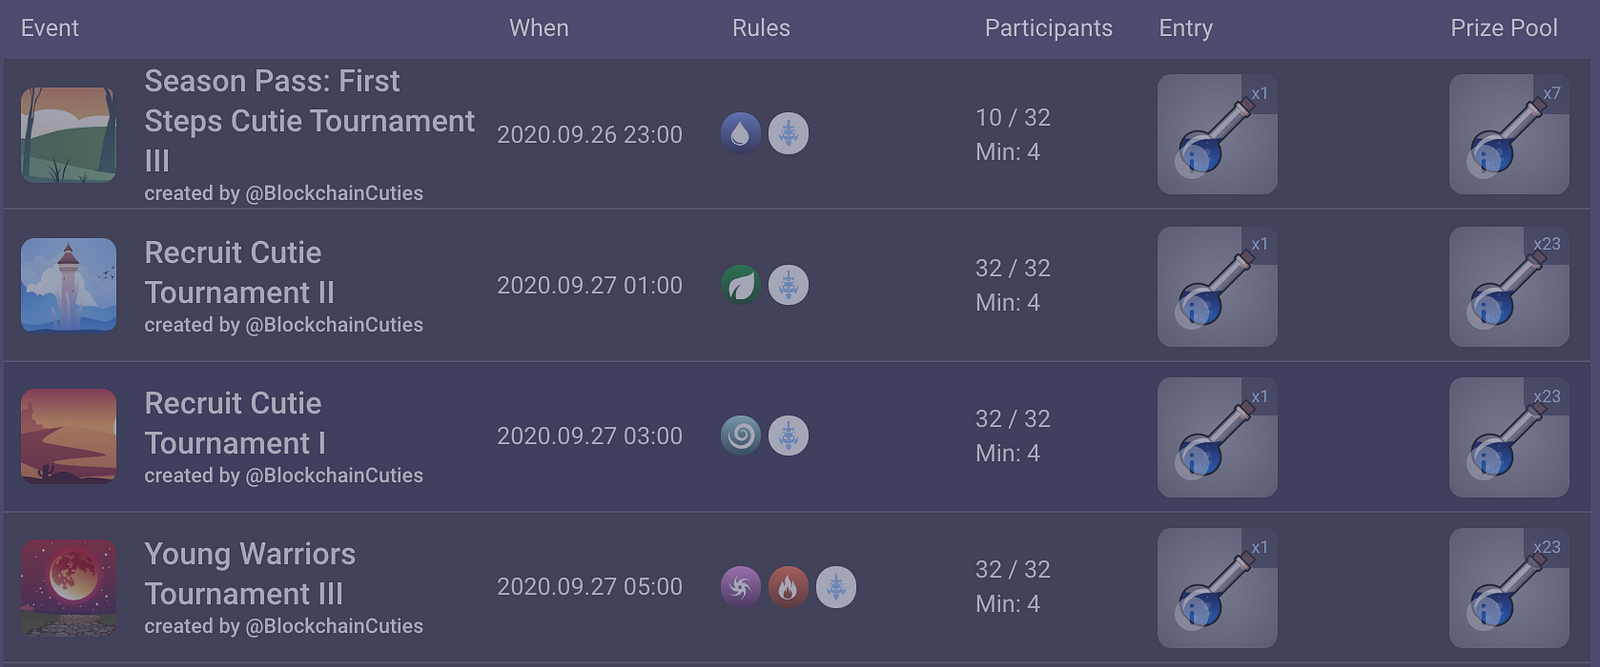Click Recruit Cutie Tournament II entry potion

tap(1217, 286)
